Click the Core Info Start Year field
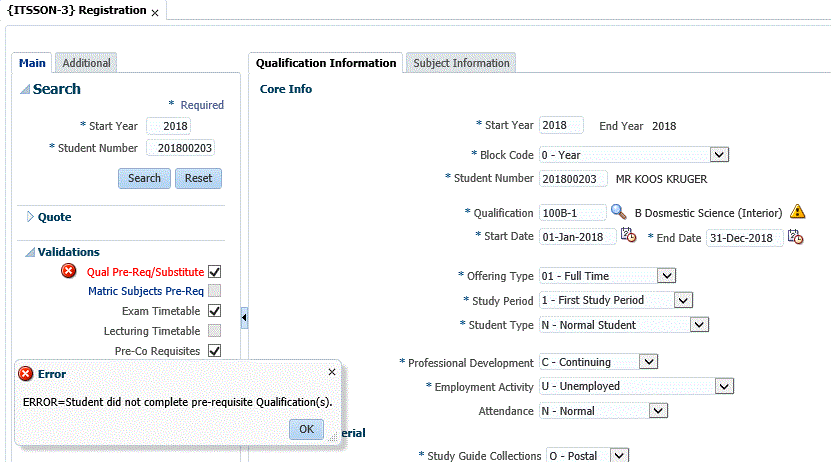The width and height of the screenshot is (831, 462). [x=561, y=125]
